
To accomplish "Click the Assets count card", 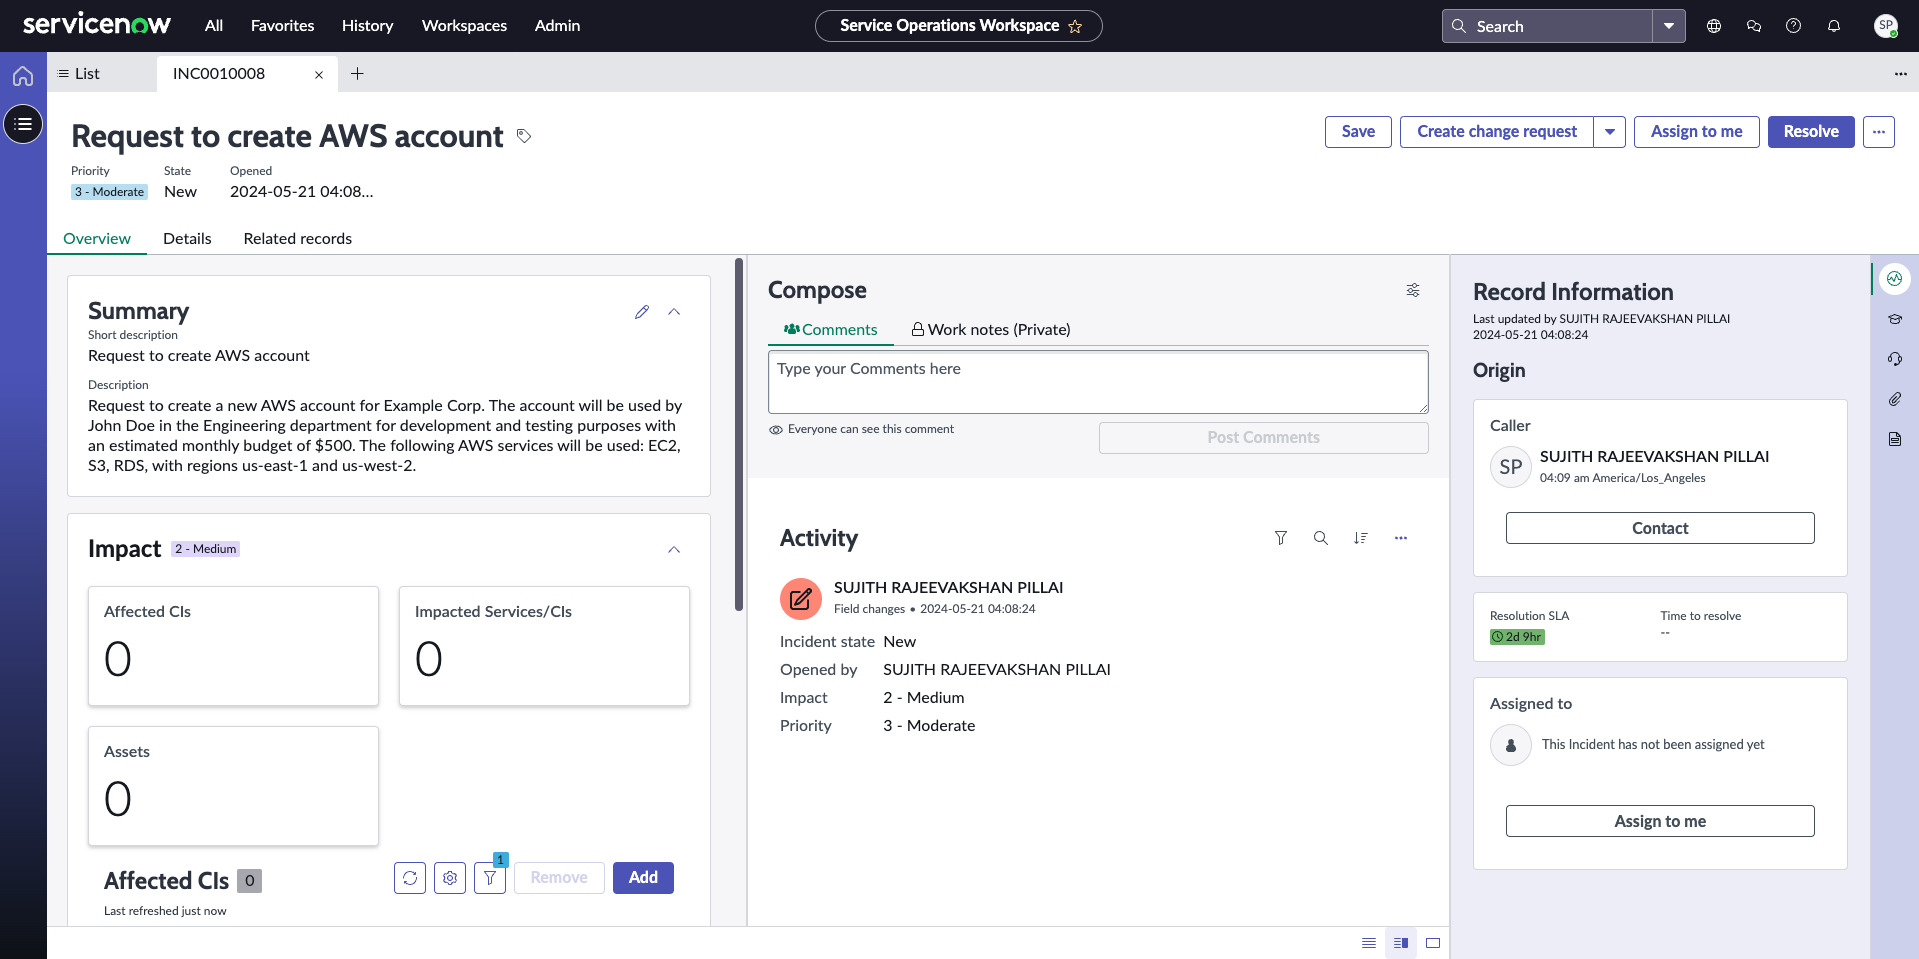I will point(233,786).
